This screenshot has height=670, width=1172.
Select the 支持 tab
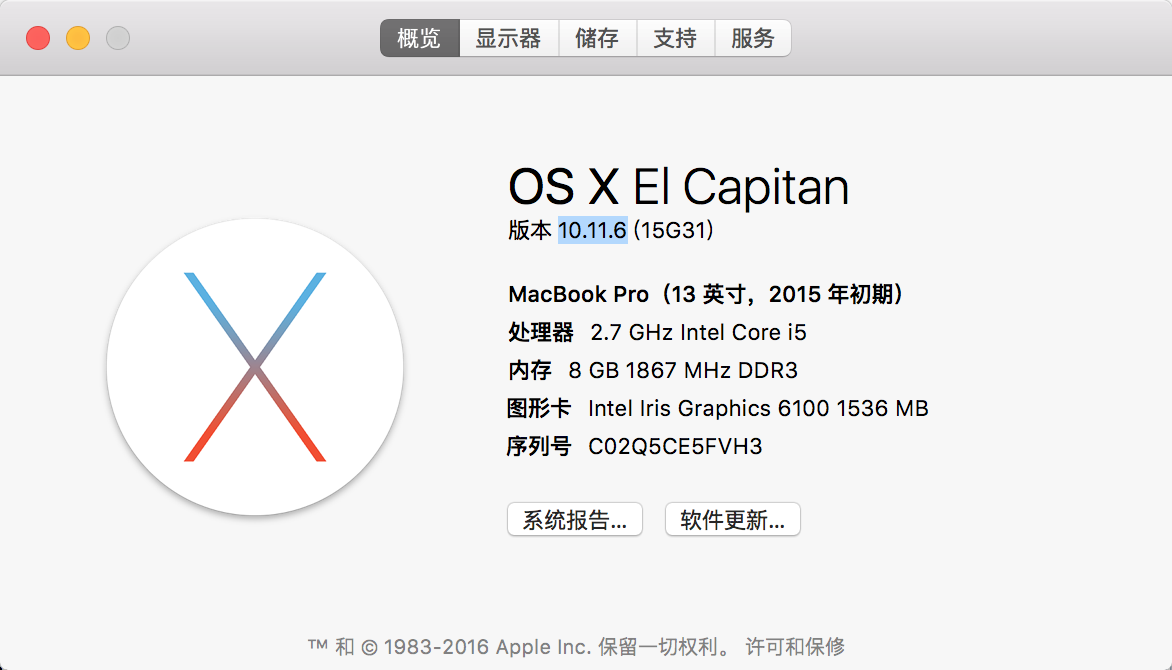[x=675, y=39]
